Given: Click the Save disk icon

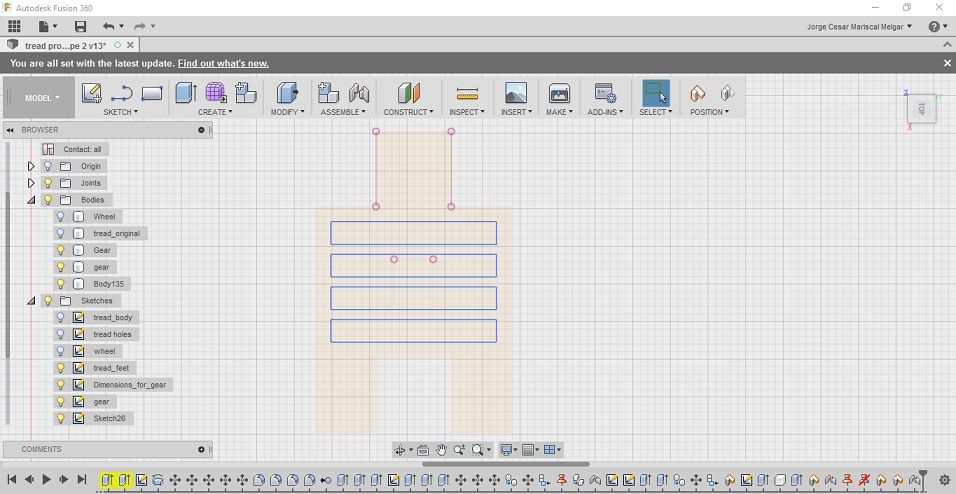Looking at the screenshot, I should [80, 26].
